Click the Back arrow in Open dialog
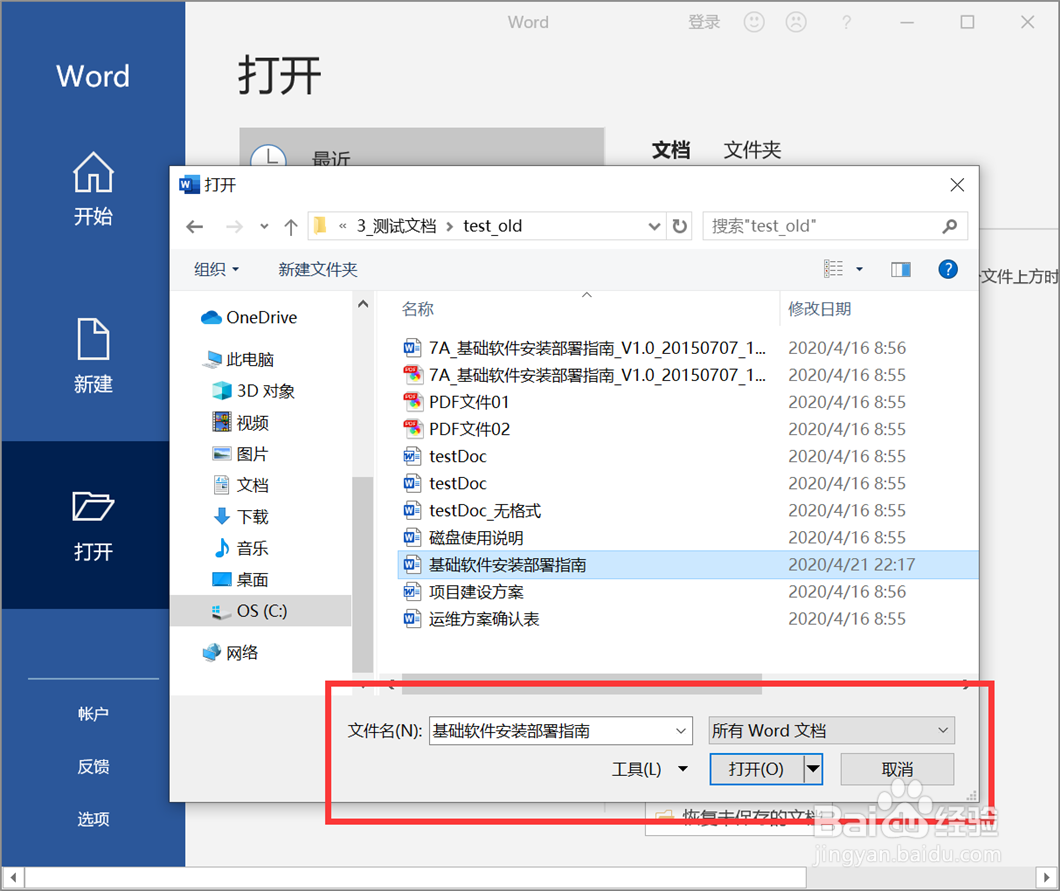The image size is (1060, 891). [x=195, y=226]
